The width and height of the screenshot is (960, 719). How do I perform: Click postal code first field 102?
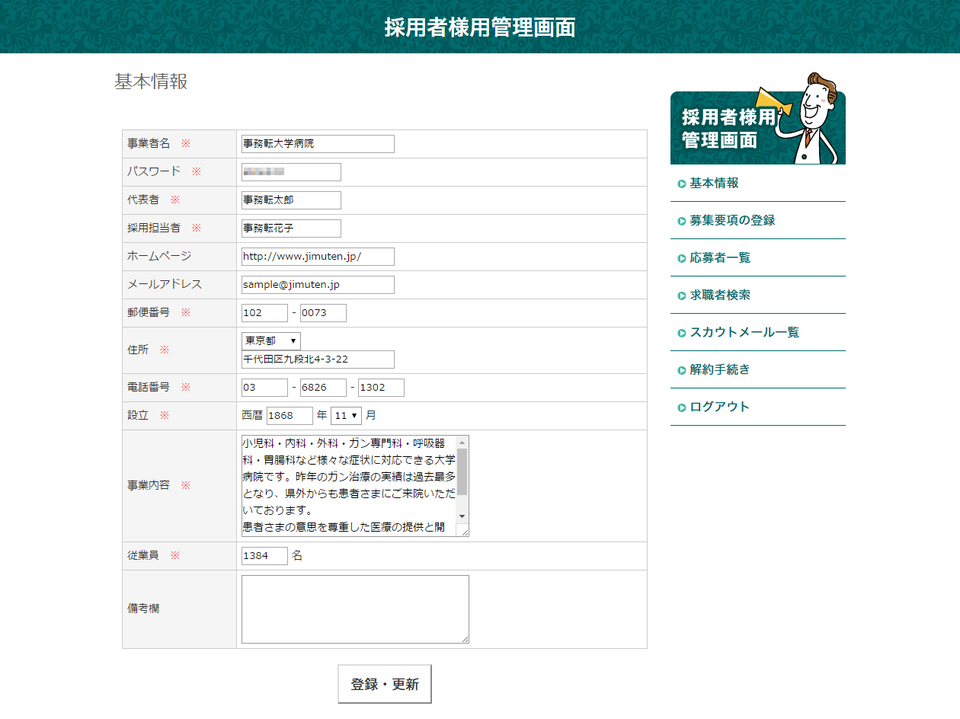click(x=264, y=313)
